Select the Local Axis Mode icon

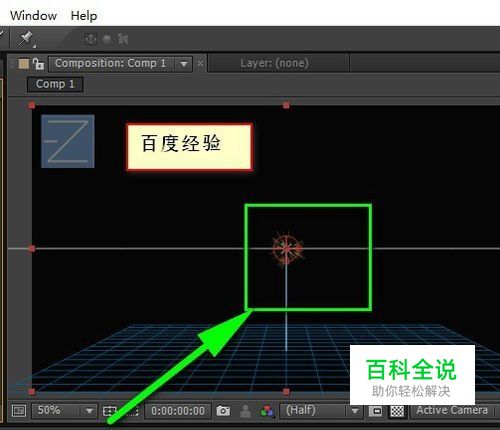pos(91,39)
